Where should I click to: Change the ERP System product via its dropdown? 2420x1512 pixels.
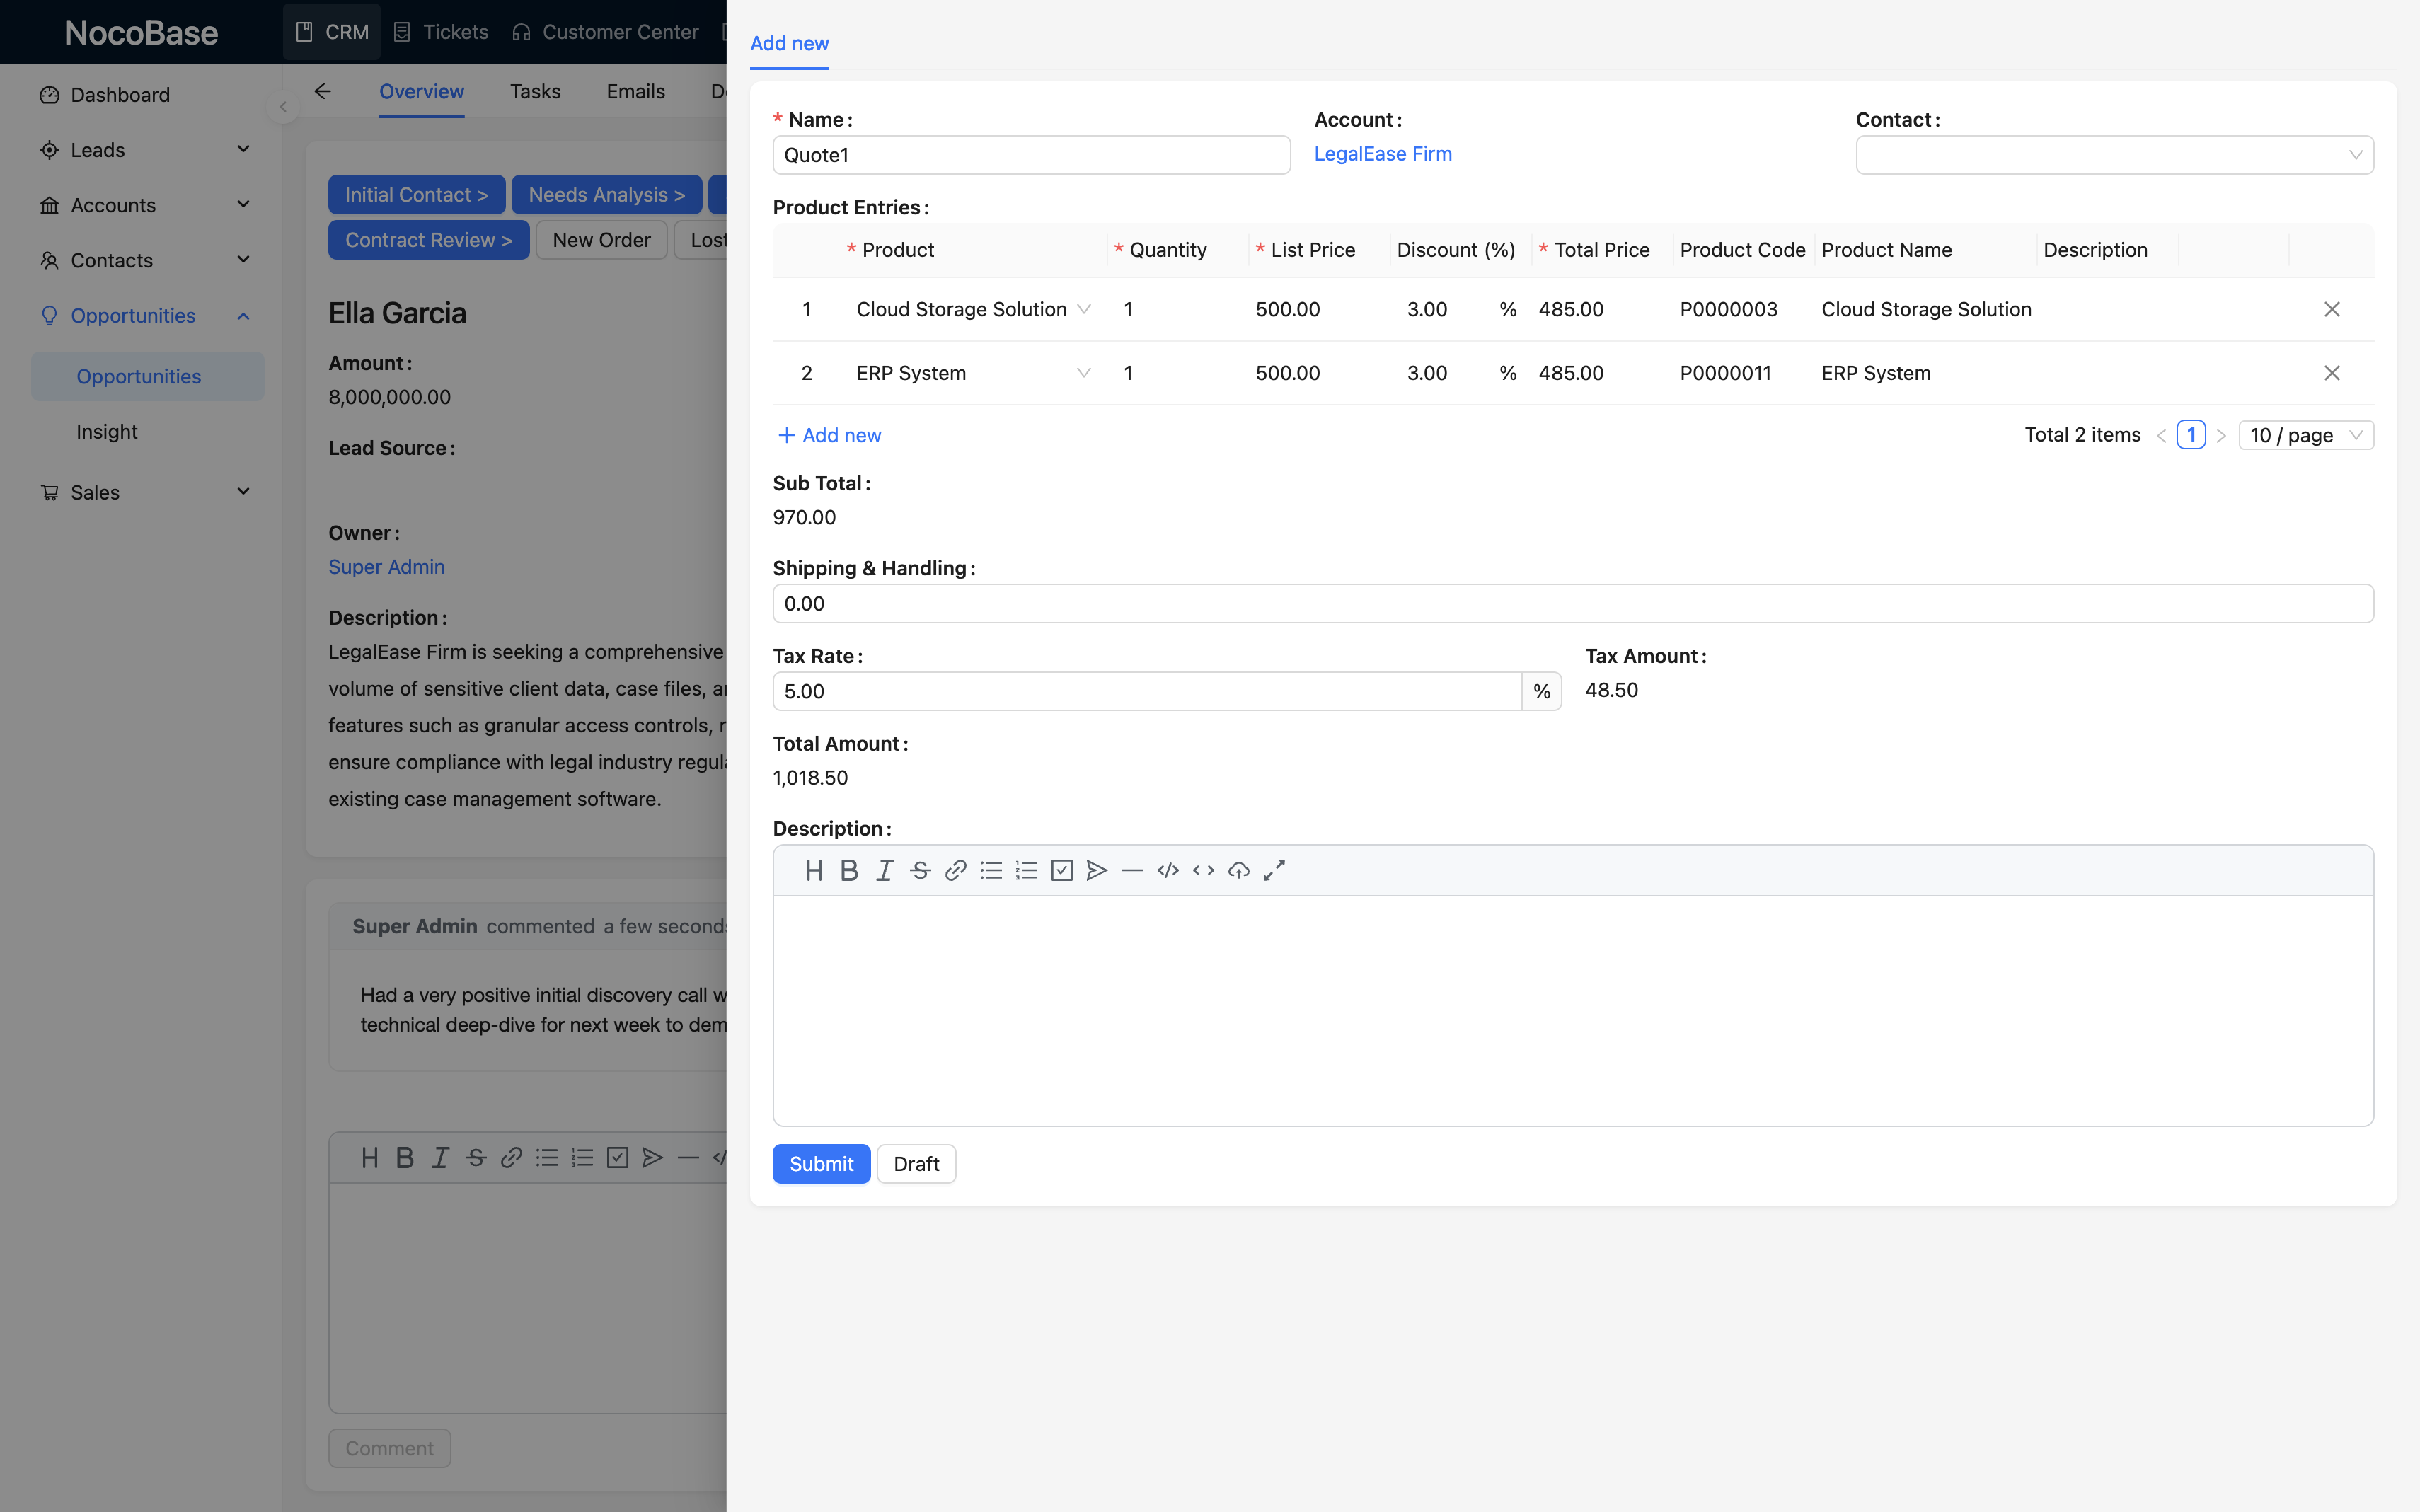(1084, 372)
